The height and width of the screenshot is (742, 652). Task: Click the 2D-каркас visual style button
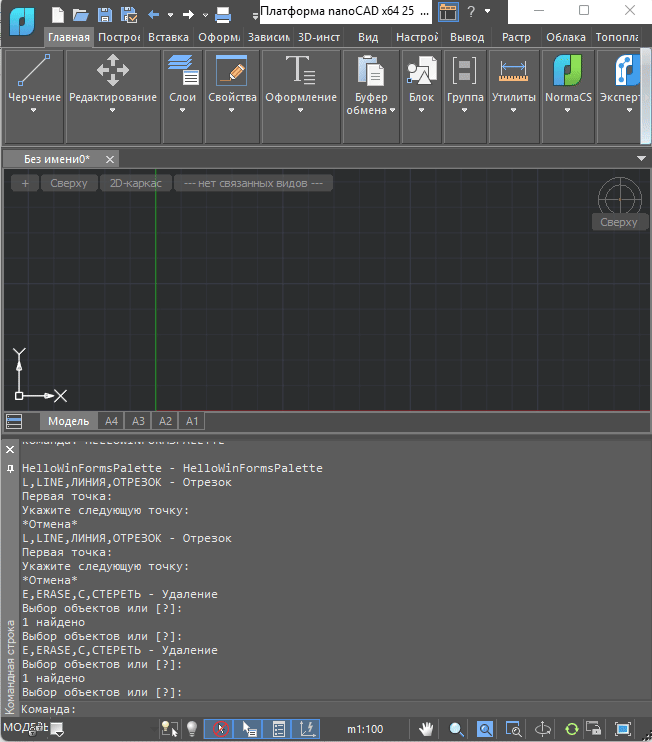point(136,183)
